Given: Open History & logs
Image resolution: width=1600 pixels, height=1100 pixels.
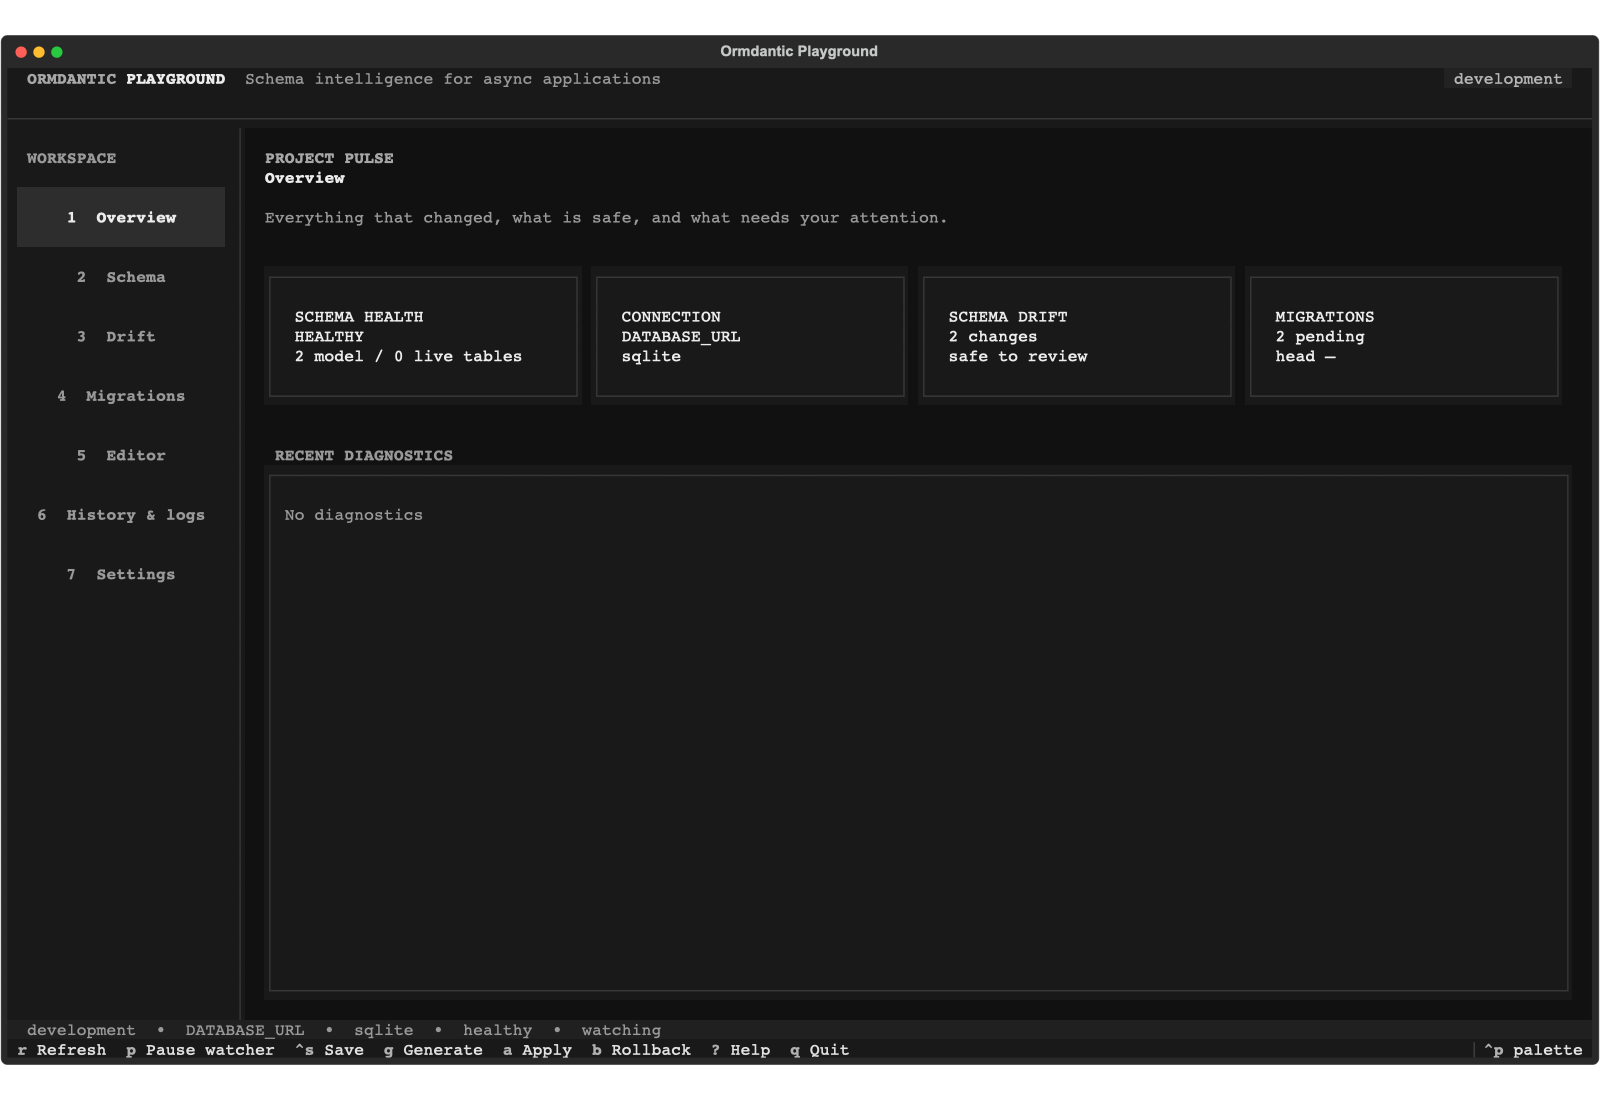Looking at the screenshot, I should (121, 515).
